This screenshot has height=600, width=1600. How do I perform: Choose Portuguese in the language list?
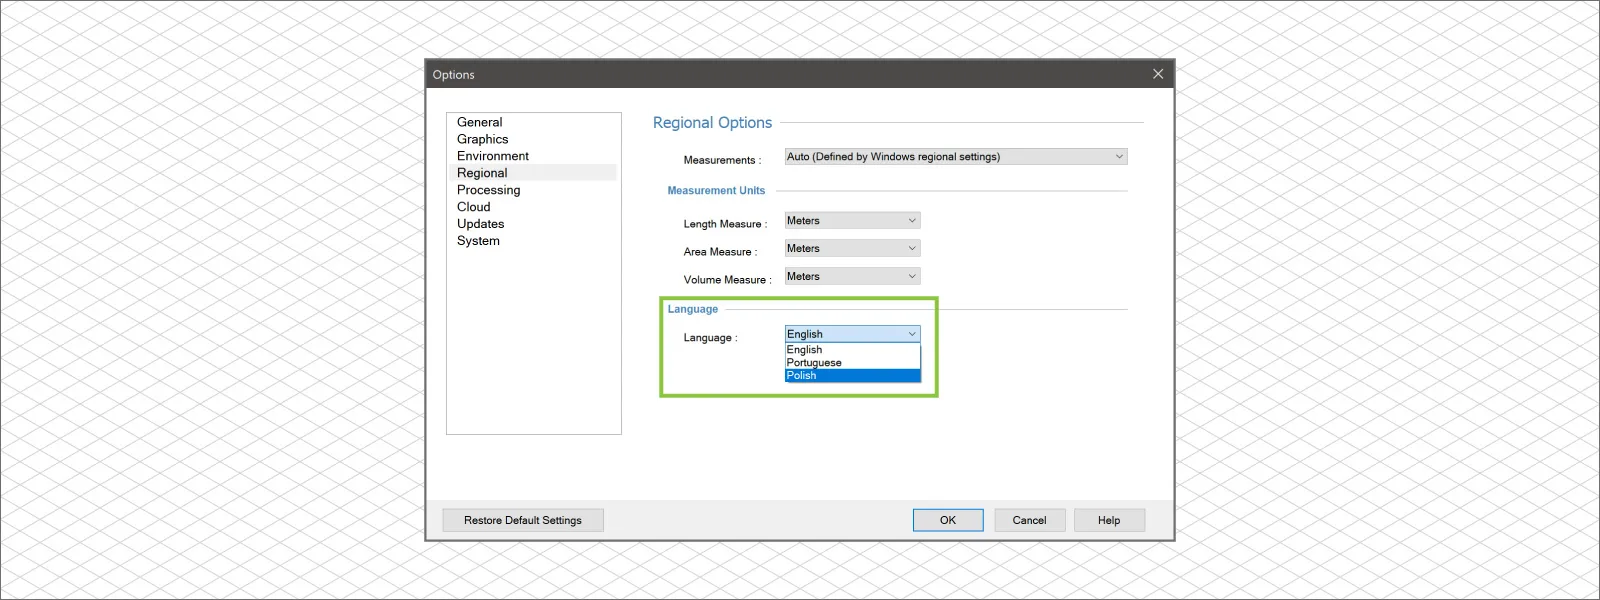click(852, 363)
